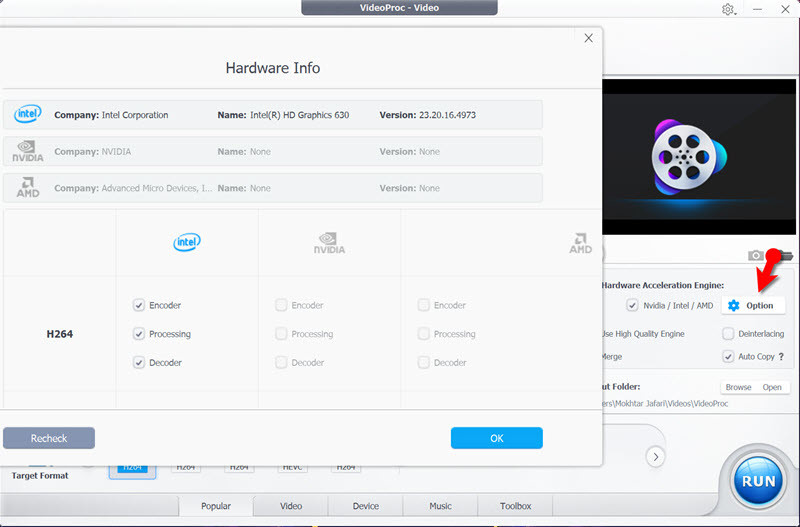Click the snapshot camera icon
Image resolution: width=800 pixels, height=527 pixels.
pos(757,256)
